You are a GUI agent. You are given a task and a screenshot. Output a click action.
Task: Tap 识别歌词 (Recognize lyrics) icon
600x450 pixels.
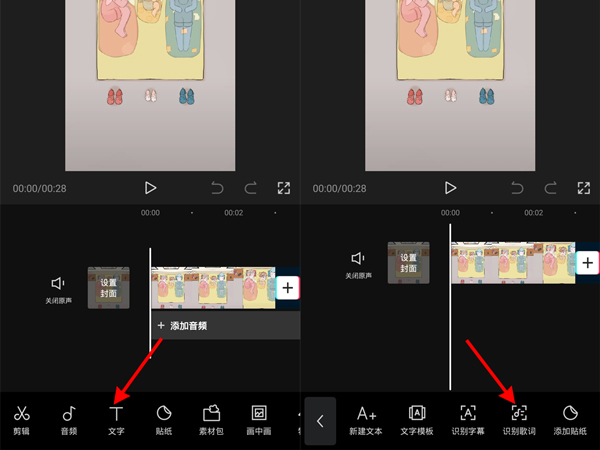click(x=518, y=420)
